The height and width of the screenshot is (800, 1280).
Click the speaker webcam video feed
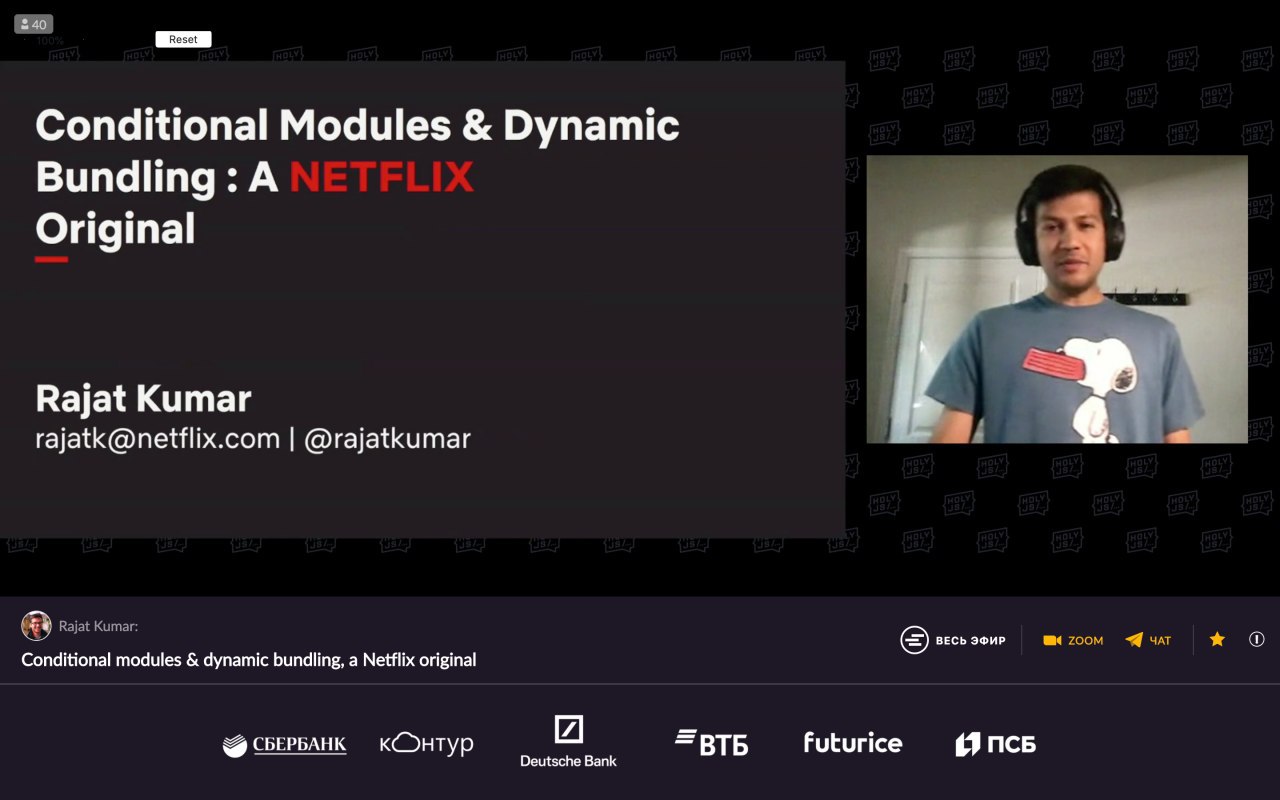(x=1057, y=299)
